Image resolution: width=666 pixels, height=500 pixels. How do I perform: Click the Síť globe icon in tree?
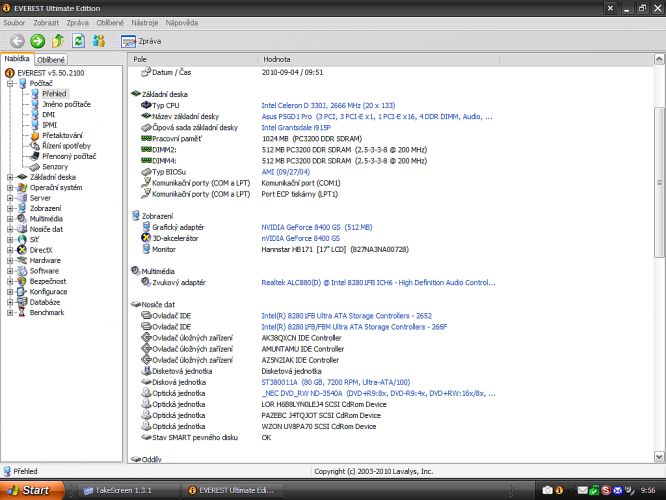pos(22,240)
